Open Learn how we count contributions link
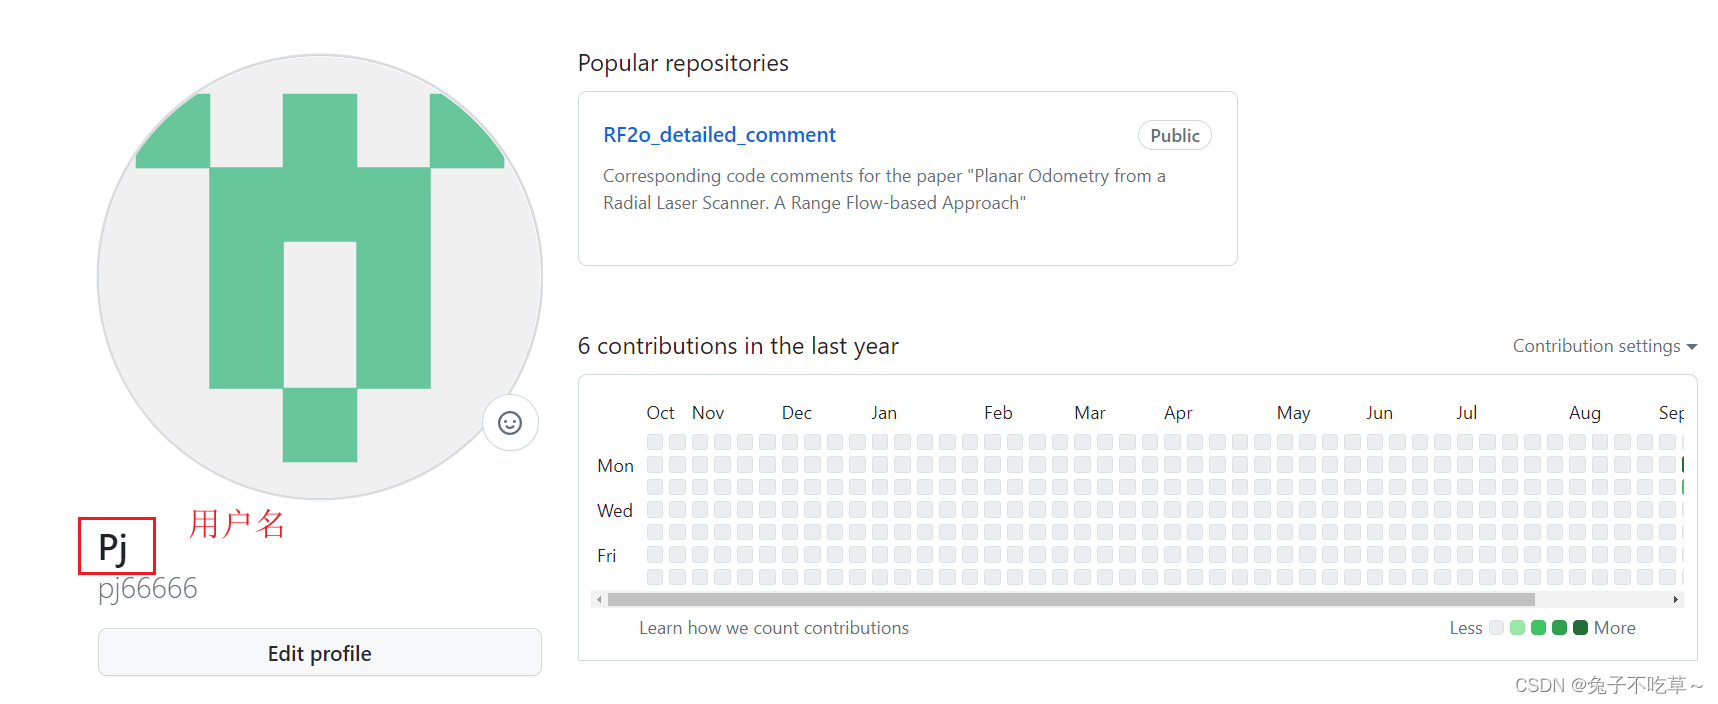 point(774,628)
